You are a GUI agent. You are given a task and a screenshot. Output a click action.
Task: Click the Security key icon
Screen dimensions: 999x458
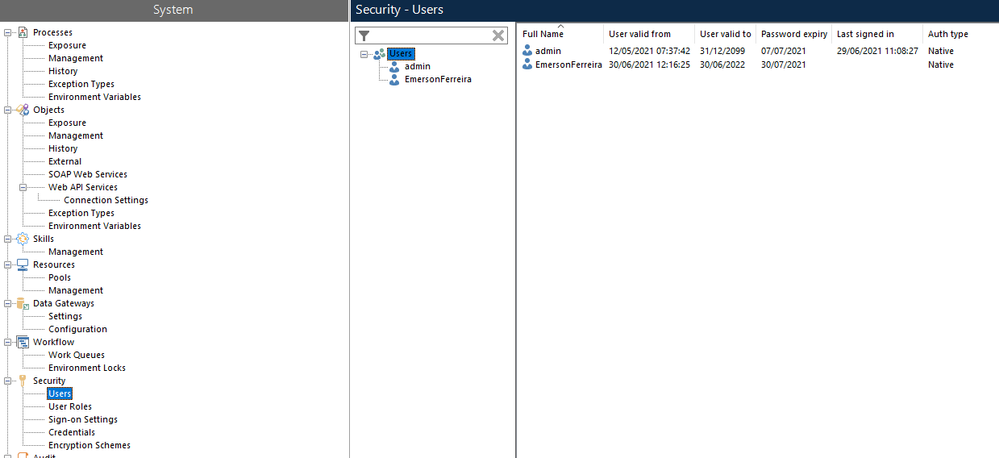click(x=23, y=381)
